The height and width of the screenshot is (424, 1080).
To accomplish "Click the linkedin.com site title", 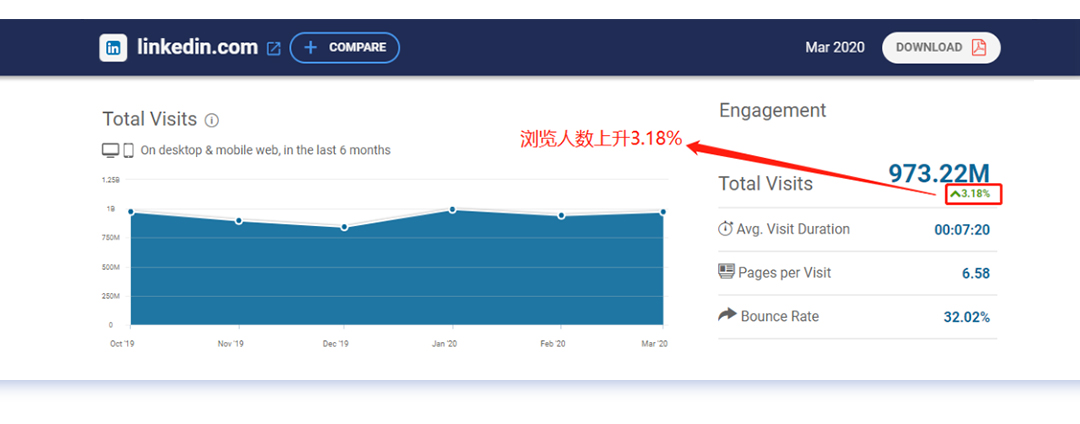I will point(198,47).
